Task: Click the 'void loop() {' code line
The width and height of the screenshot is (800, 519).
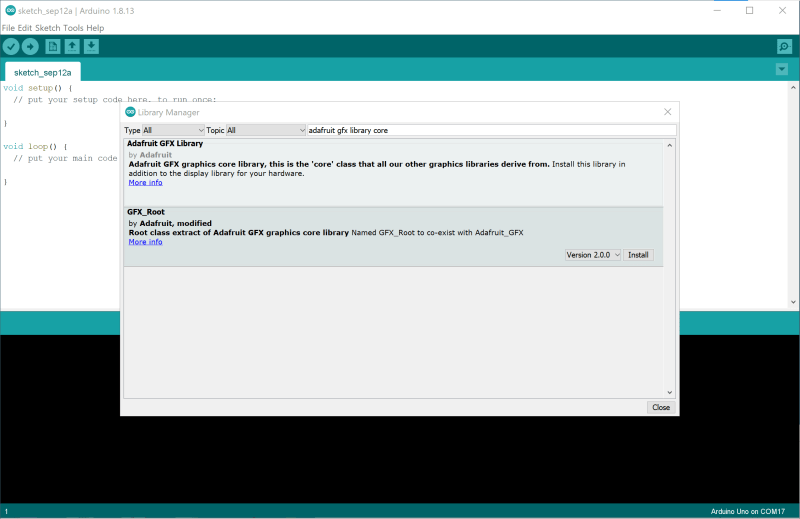Action: [x=35, y=146]
